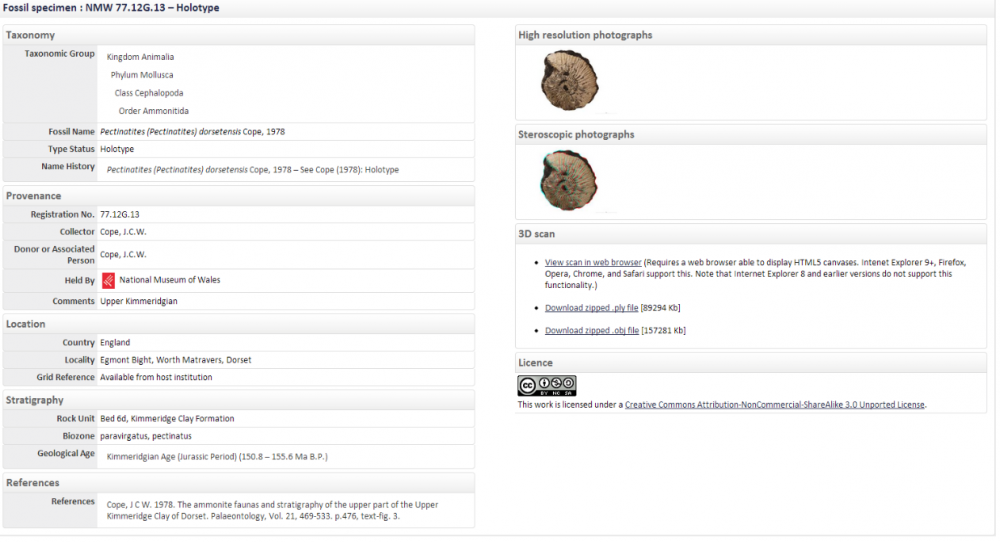Click the References section header
Image resolution: width=1000 pixels, height=542 pixels.
(32, 482)
